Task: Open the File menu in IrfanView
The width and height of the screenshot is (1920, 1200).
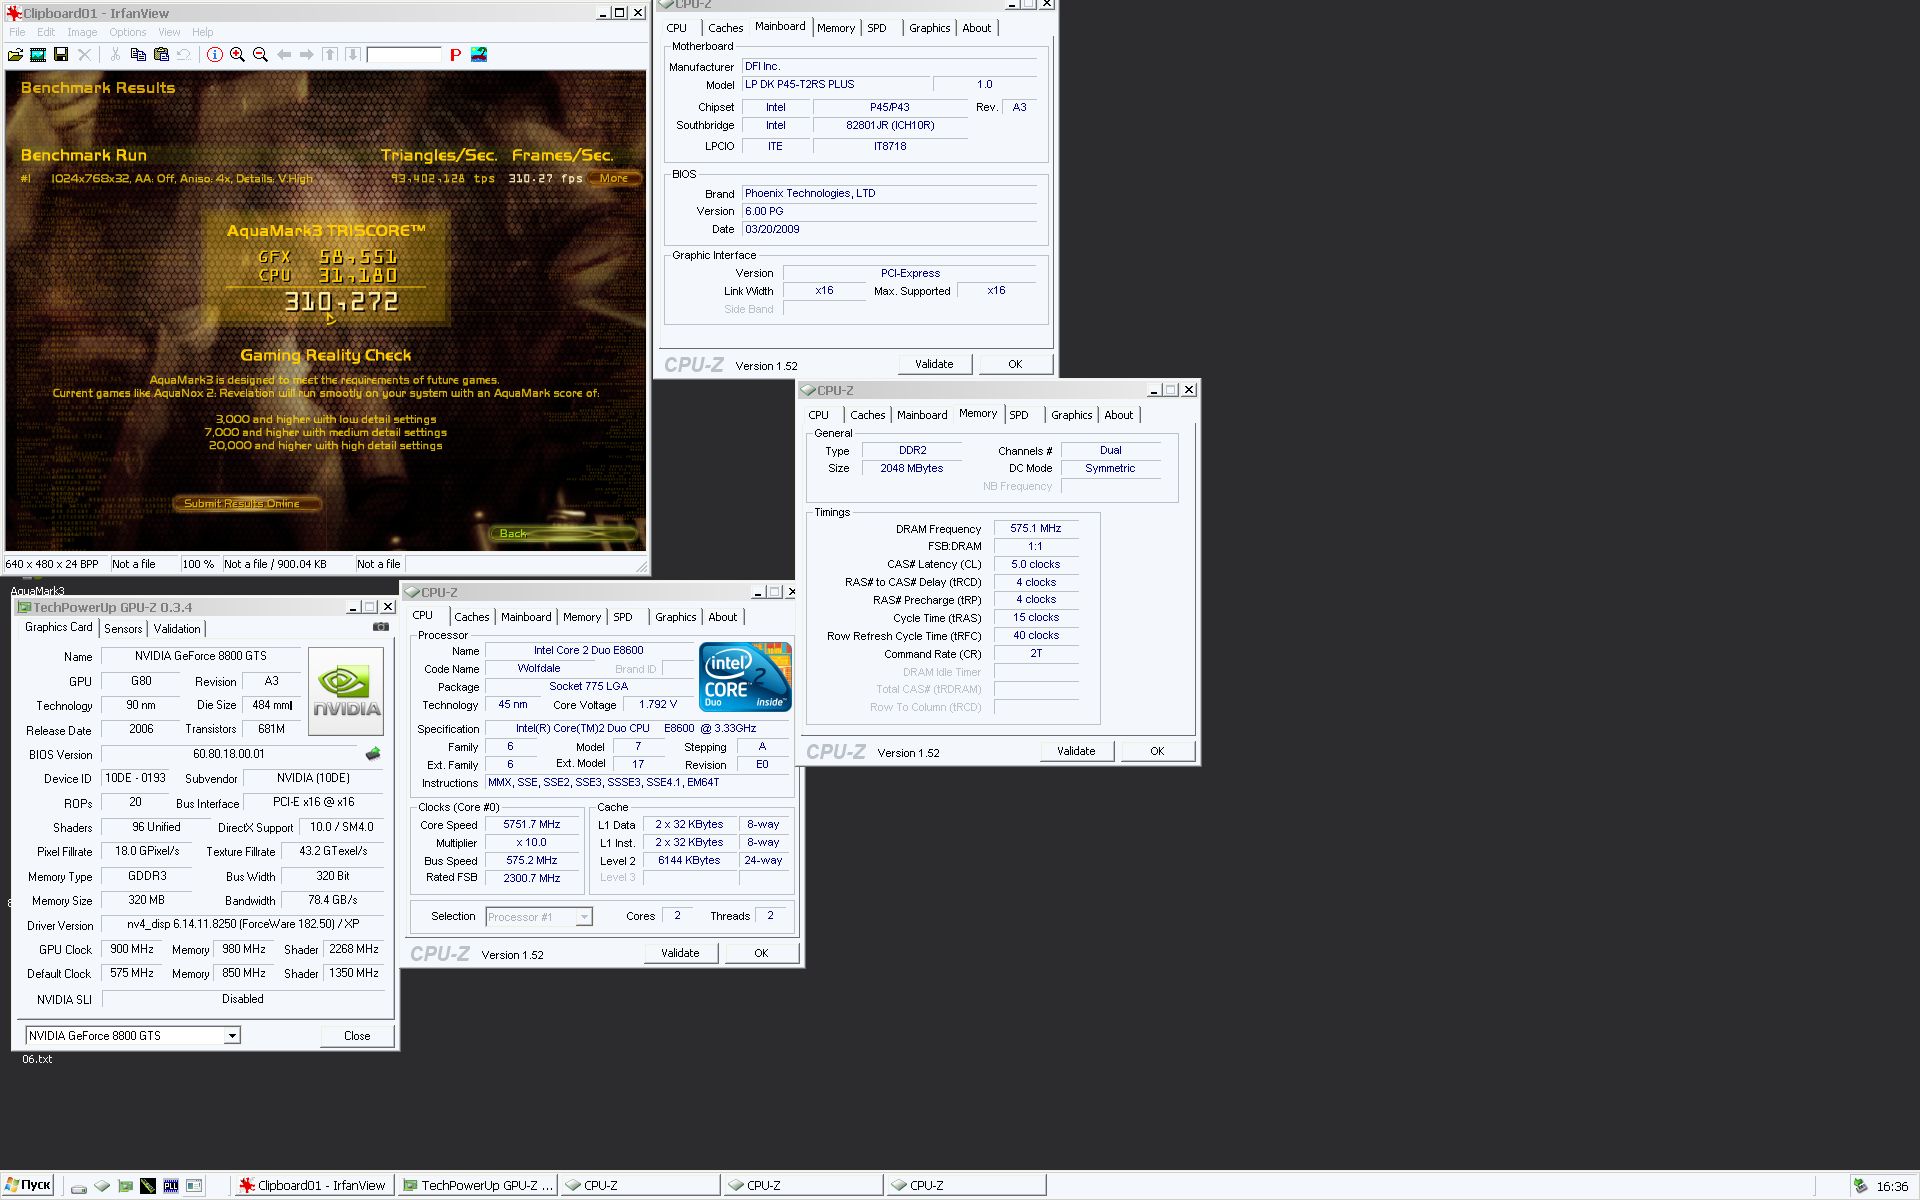Action: pos(17,32)
